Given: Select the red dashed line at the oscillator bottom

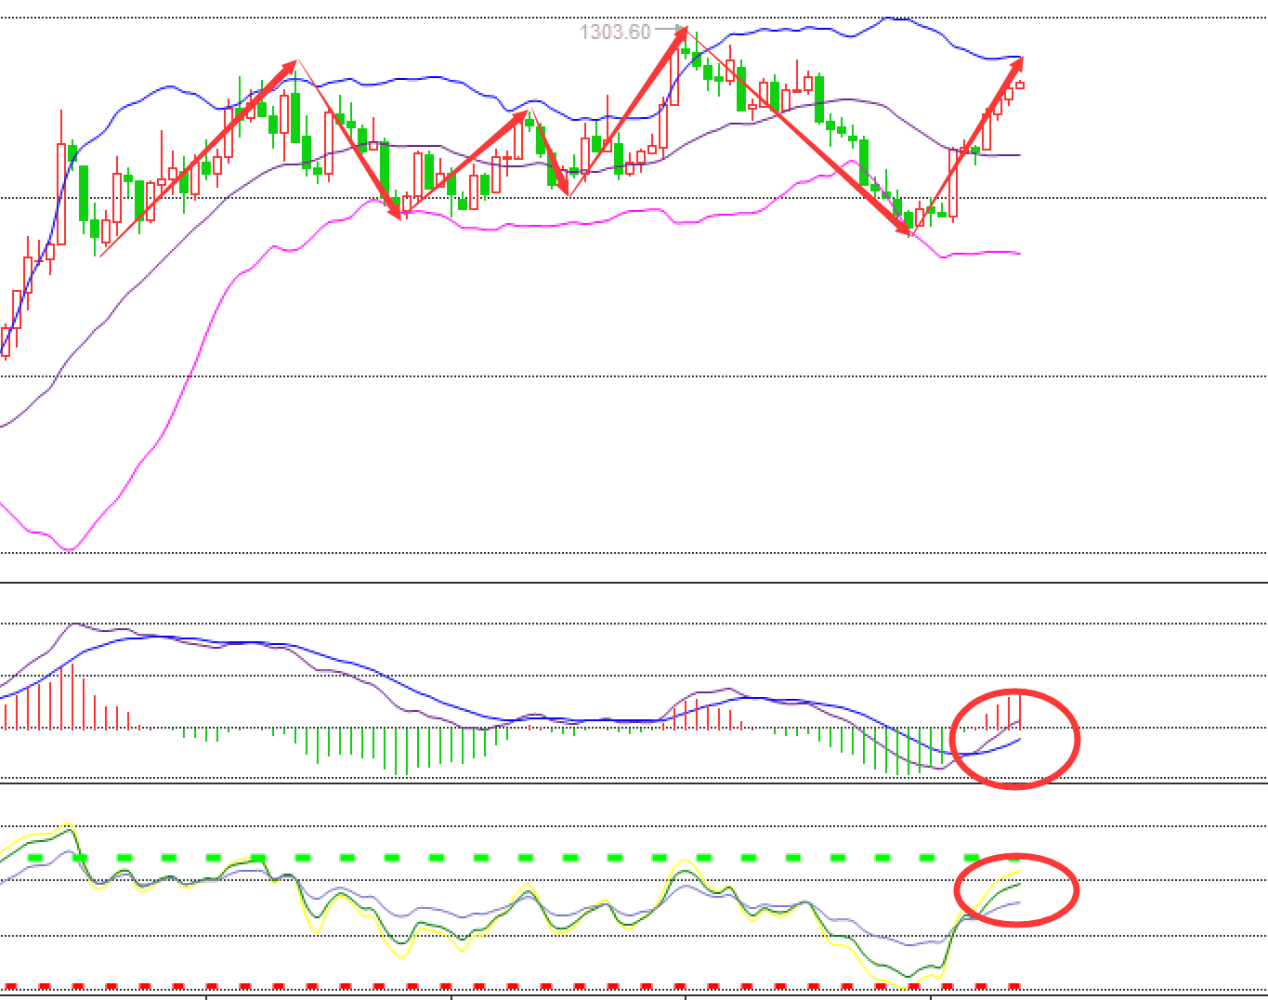Looking at the screenshot, I should pyautogui.click(x=510, y=986).
